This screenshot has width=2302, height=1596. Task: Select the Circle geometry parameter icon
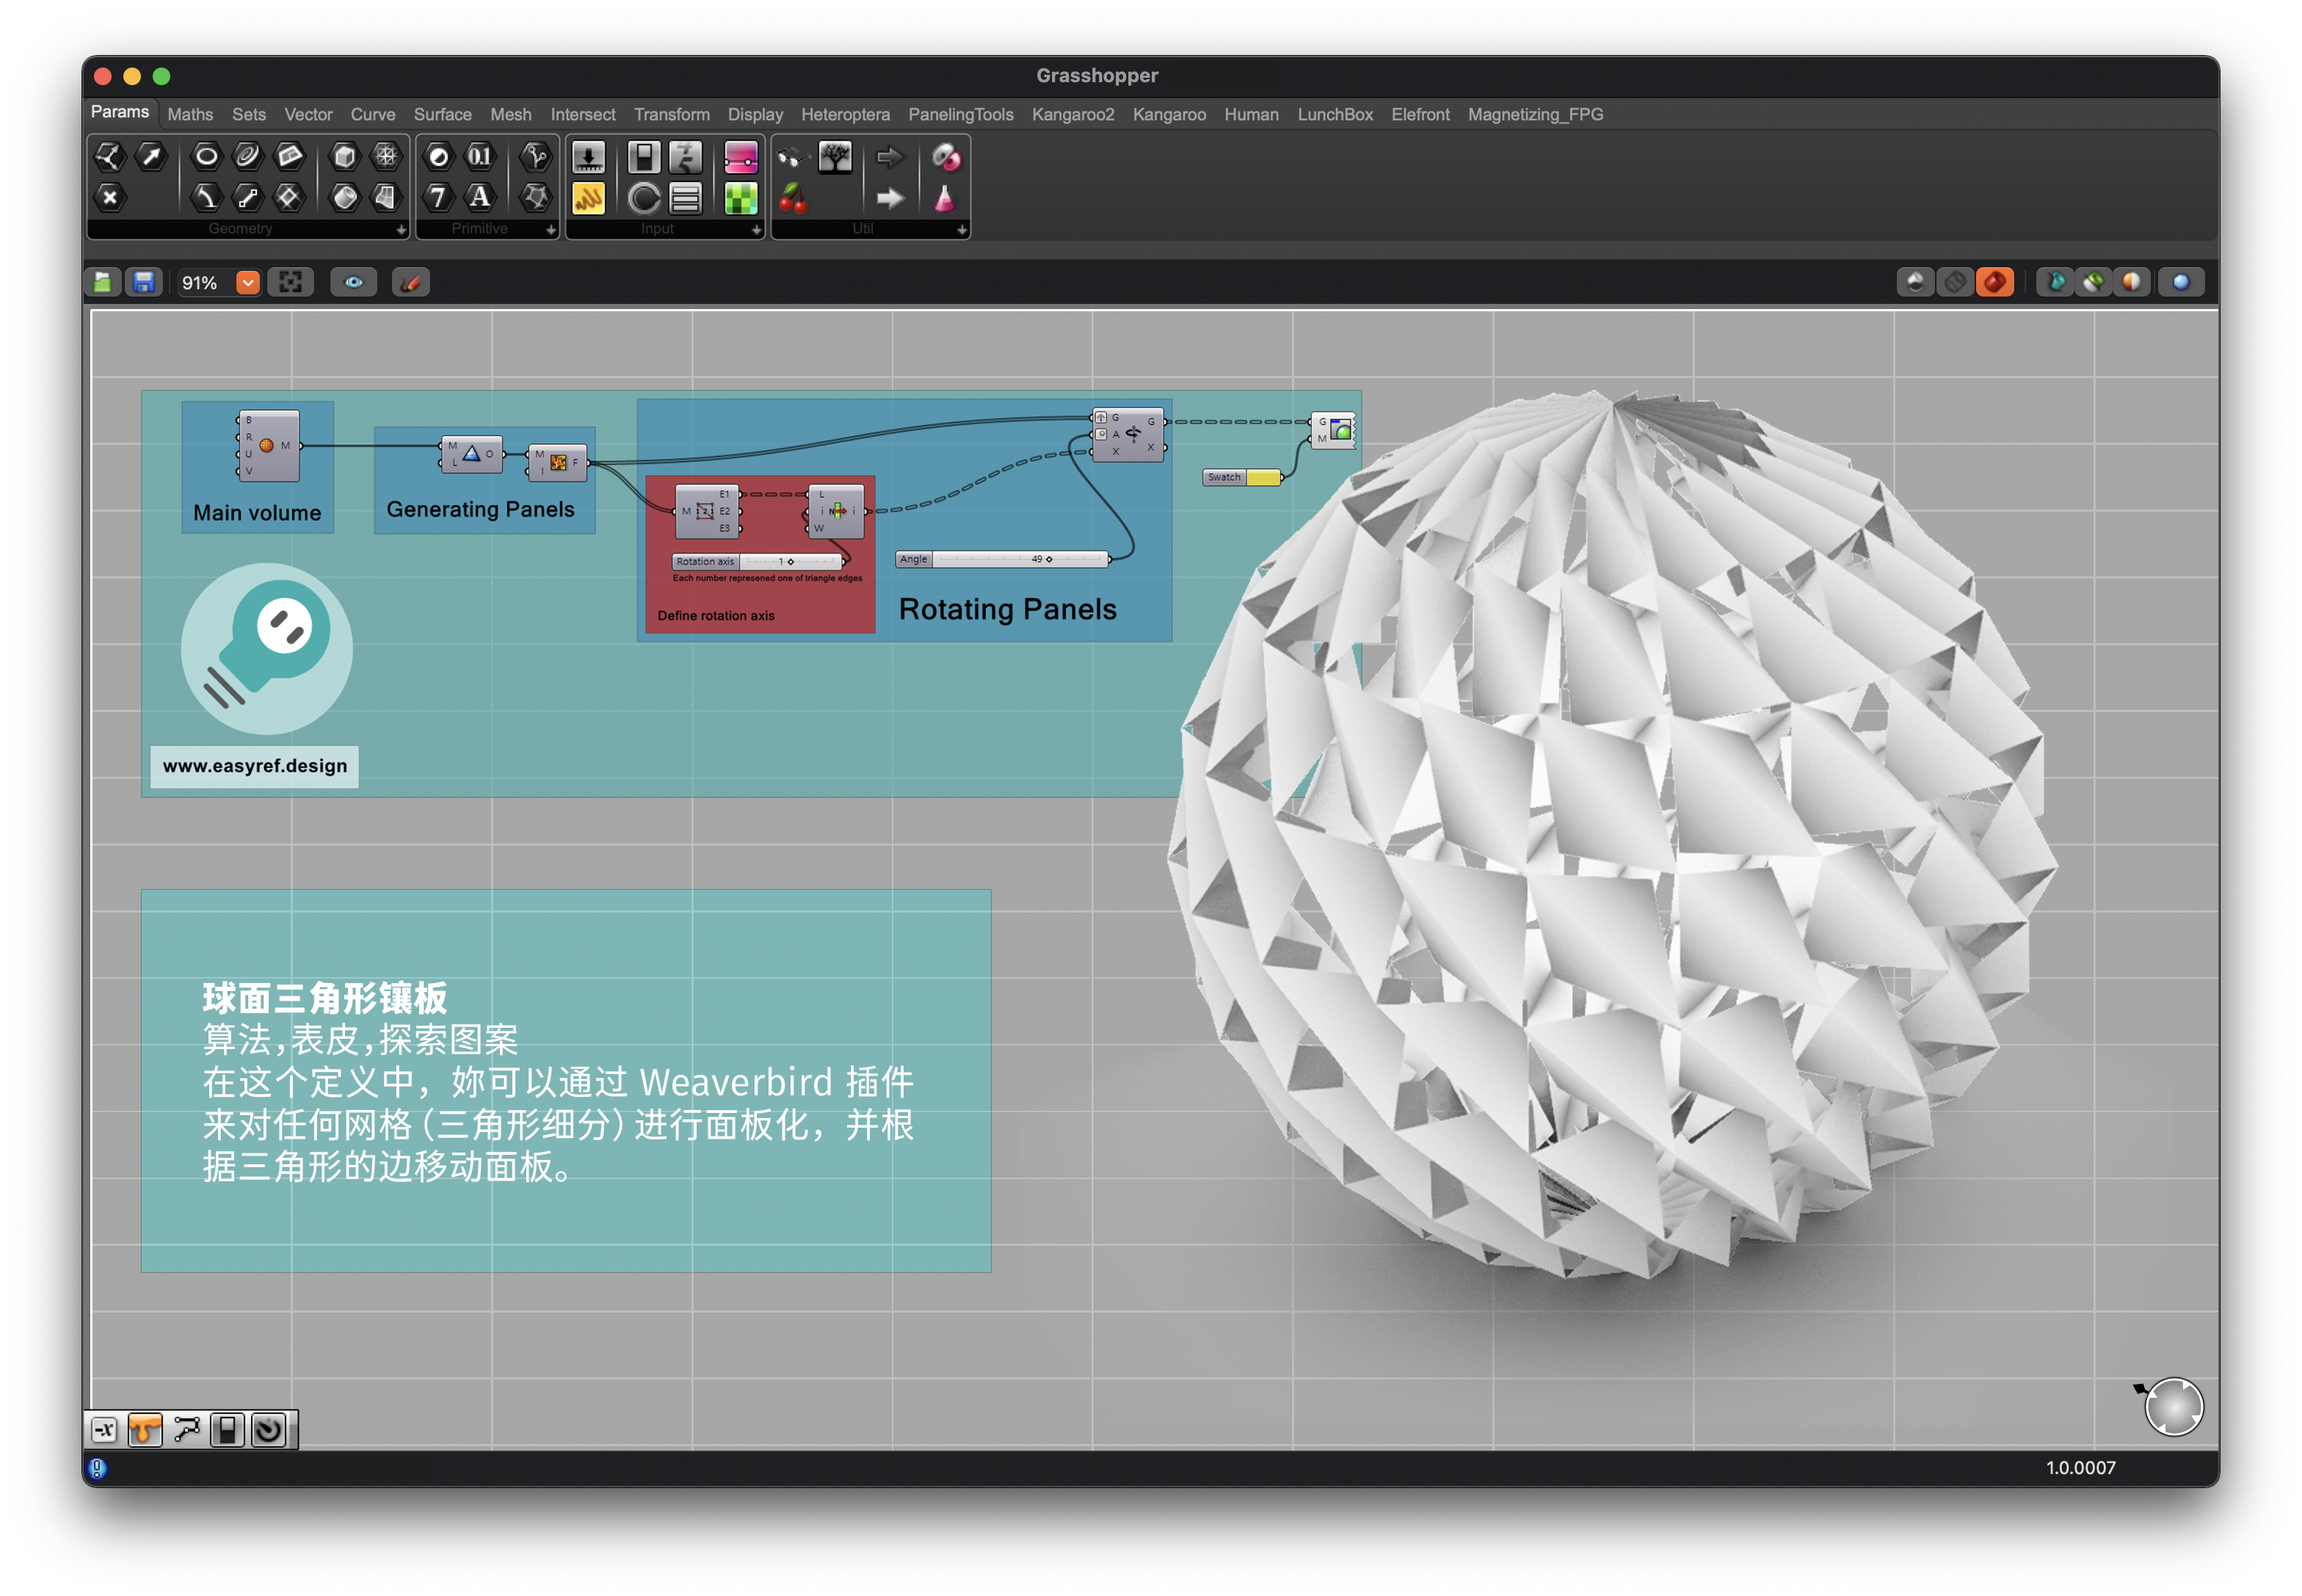206,156
